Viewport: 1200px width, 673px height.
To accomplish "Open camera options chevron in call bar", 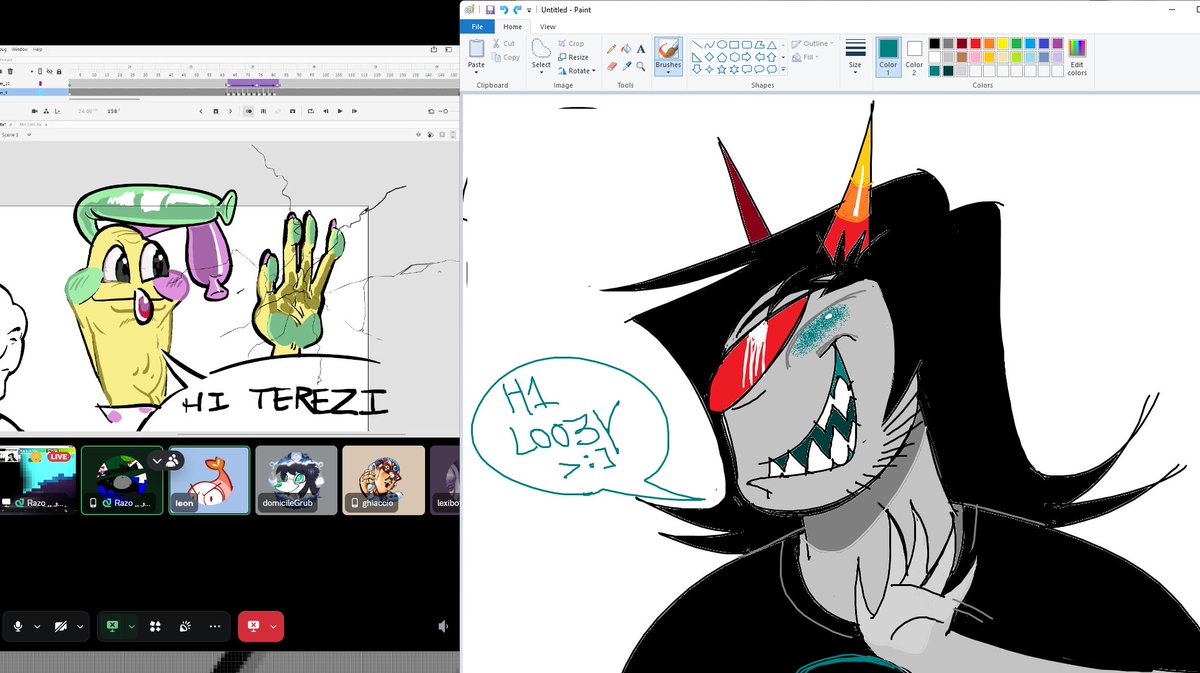I will [80, 626].
